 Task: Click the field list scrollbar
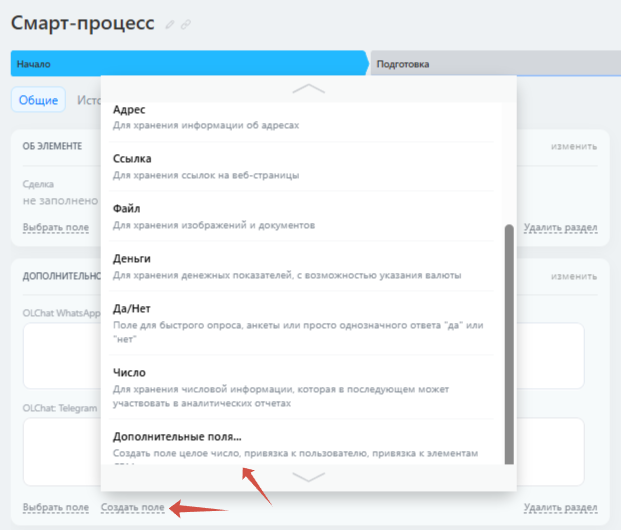coord(509,340)
